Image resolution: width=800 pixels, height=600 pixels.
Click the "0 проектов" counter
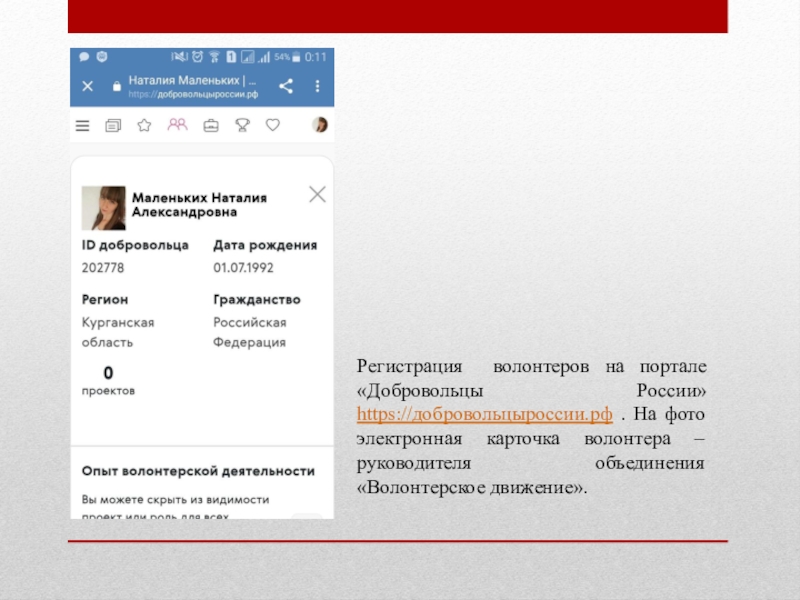click(108, 381)
